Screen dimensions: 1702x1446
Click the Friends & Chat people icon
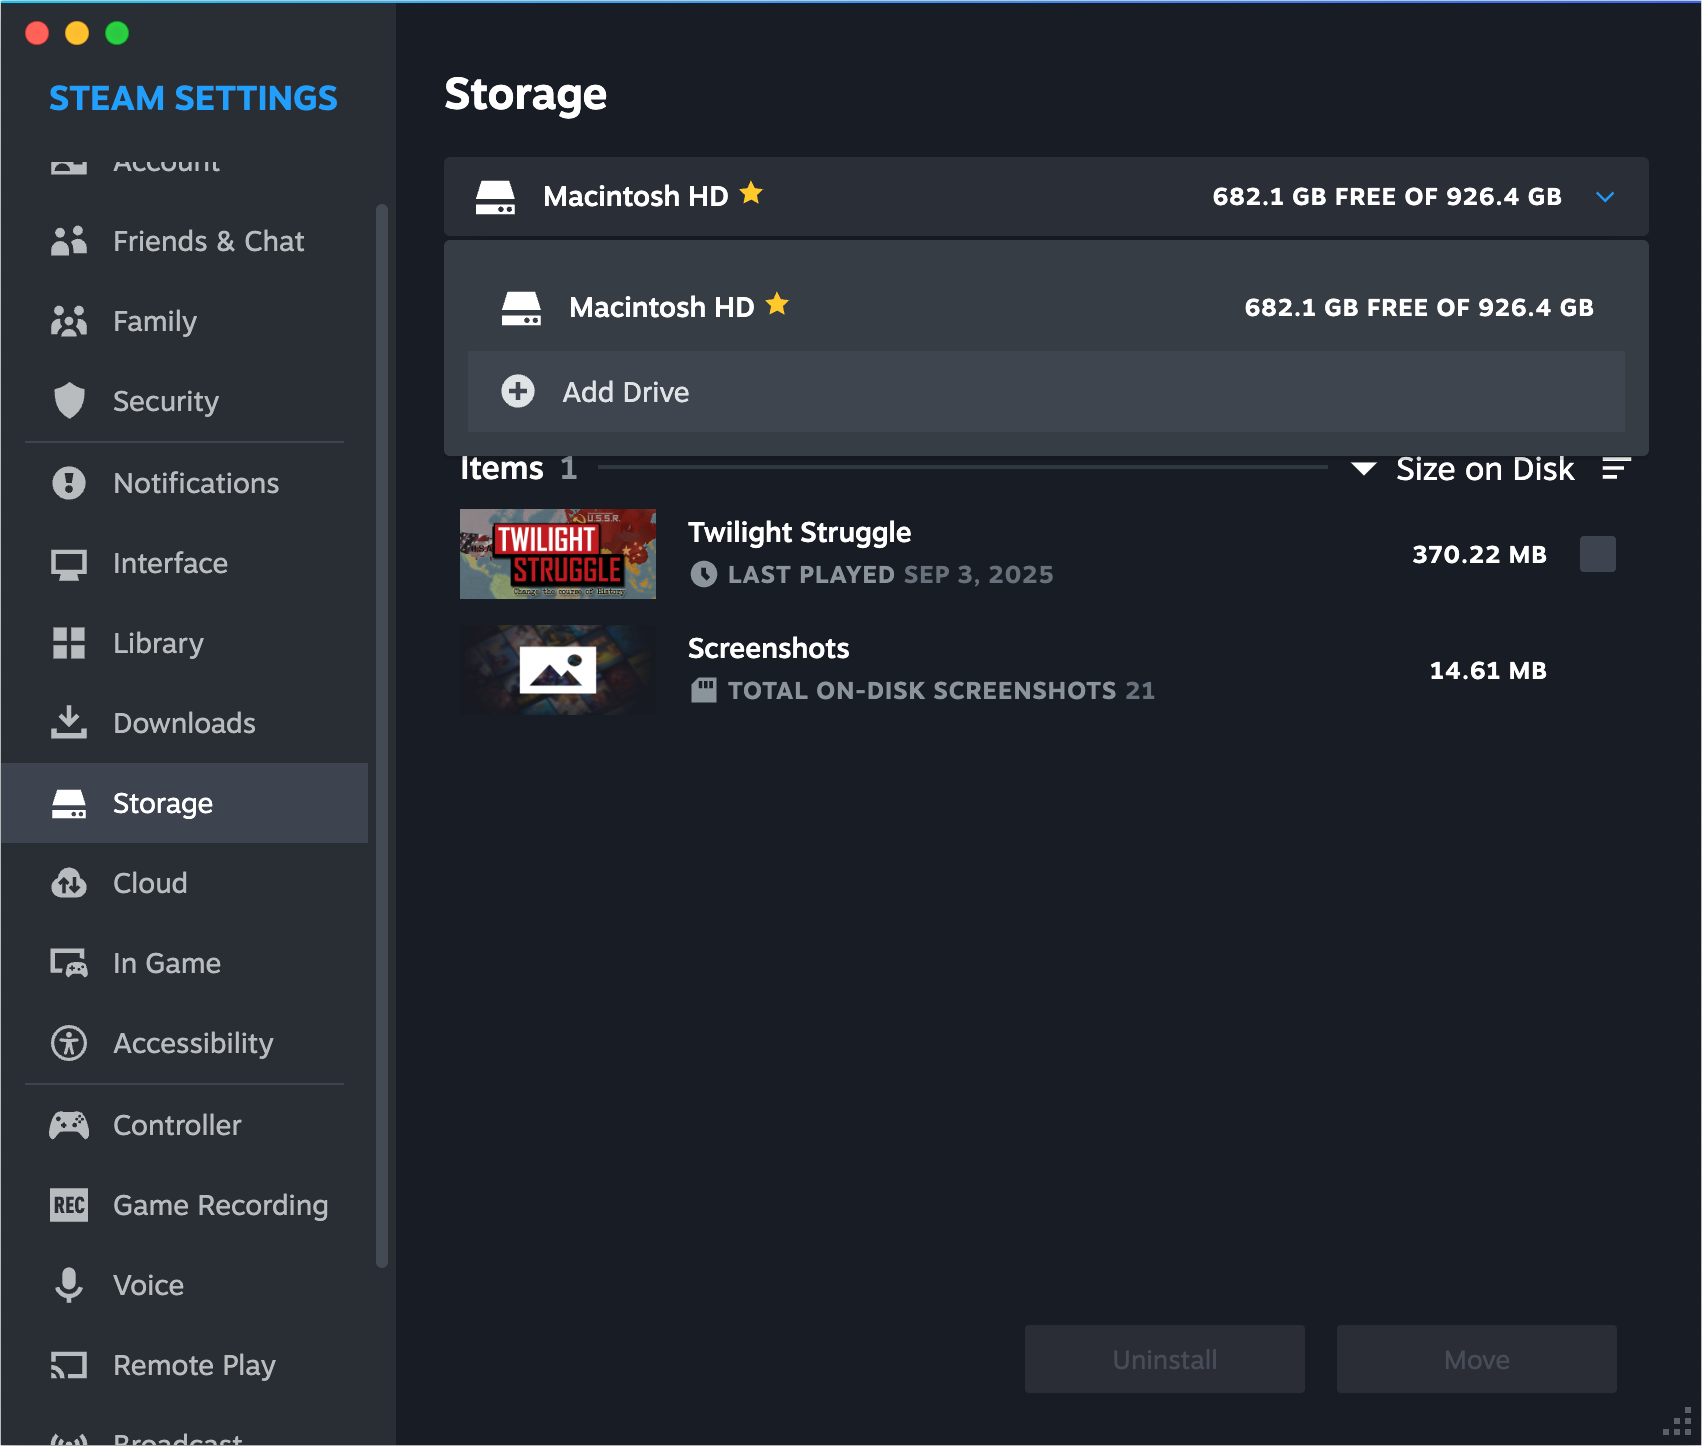pos(69,241)
